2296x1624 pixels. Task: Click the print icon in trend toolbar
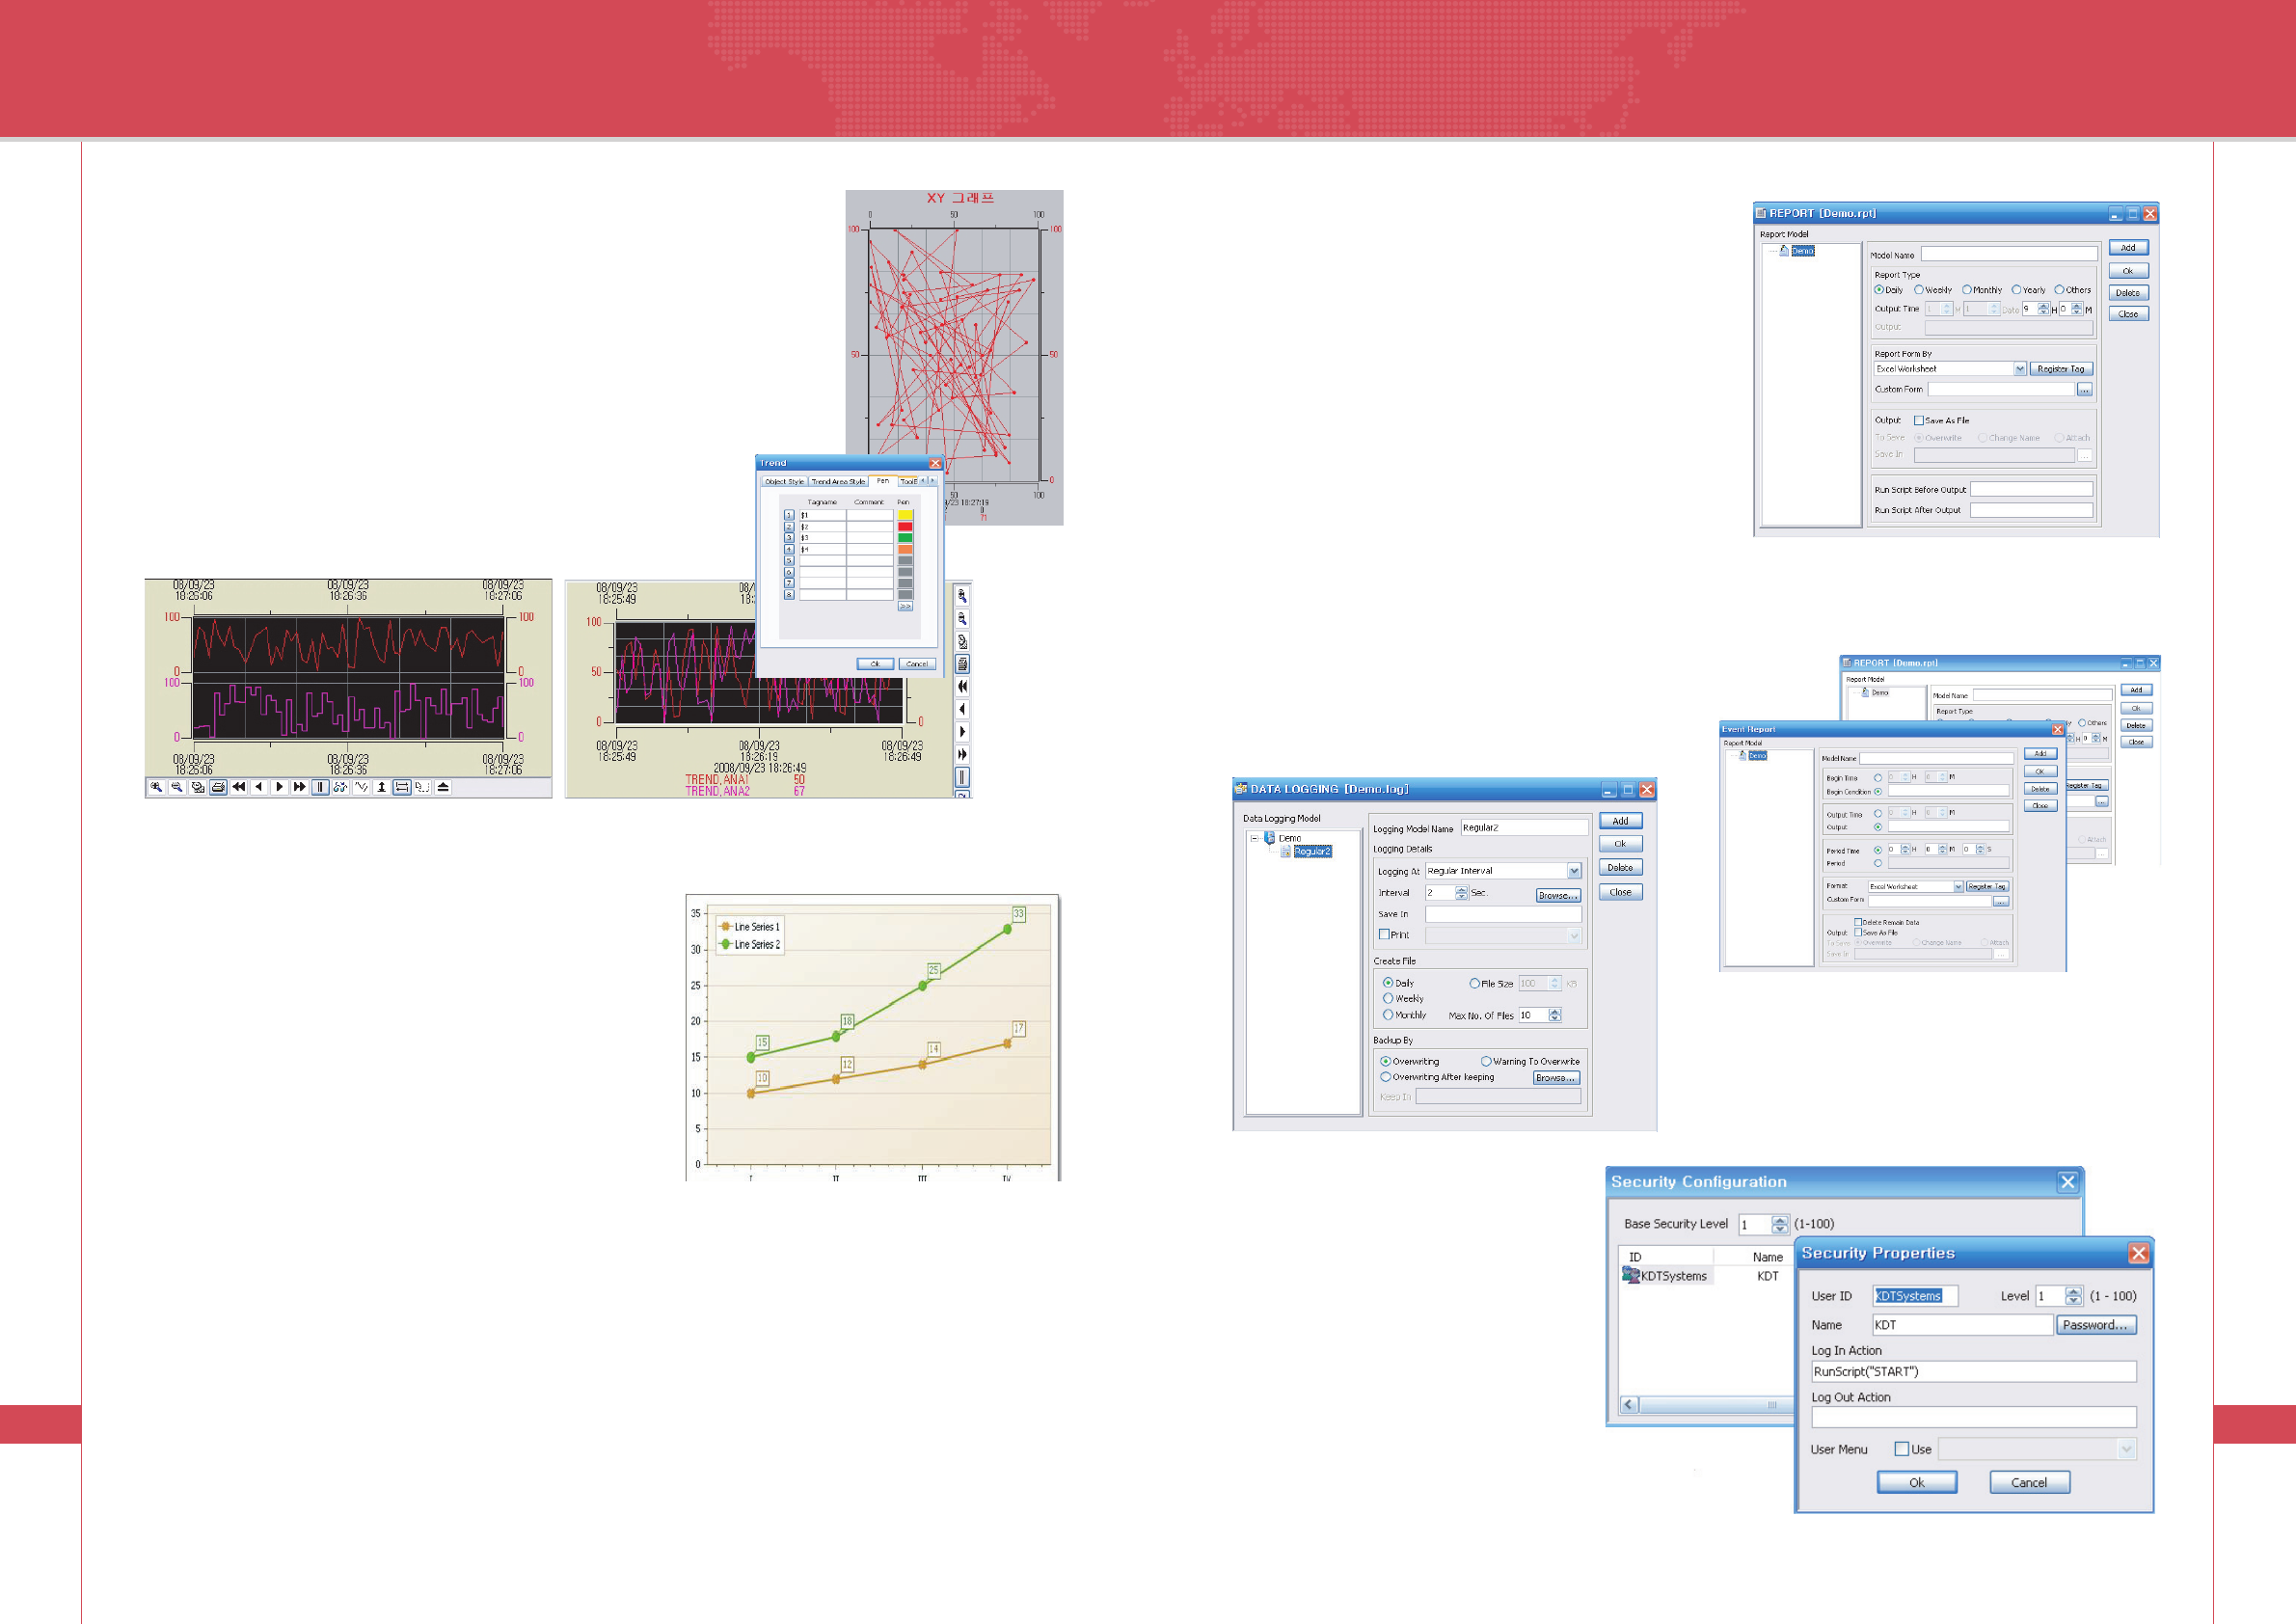coord(218,787)
